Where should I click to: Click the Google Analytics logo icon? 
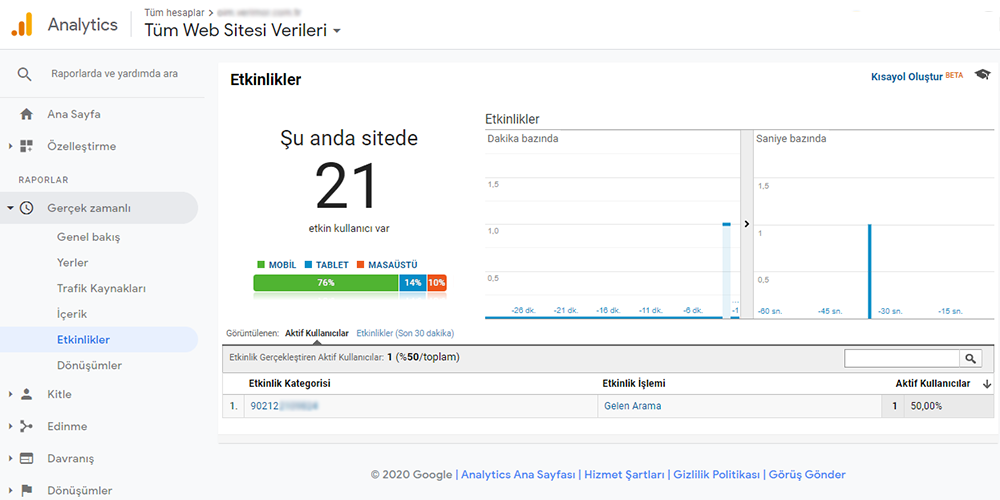click(21, 25)
